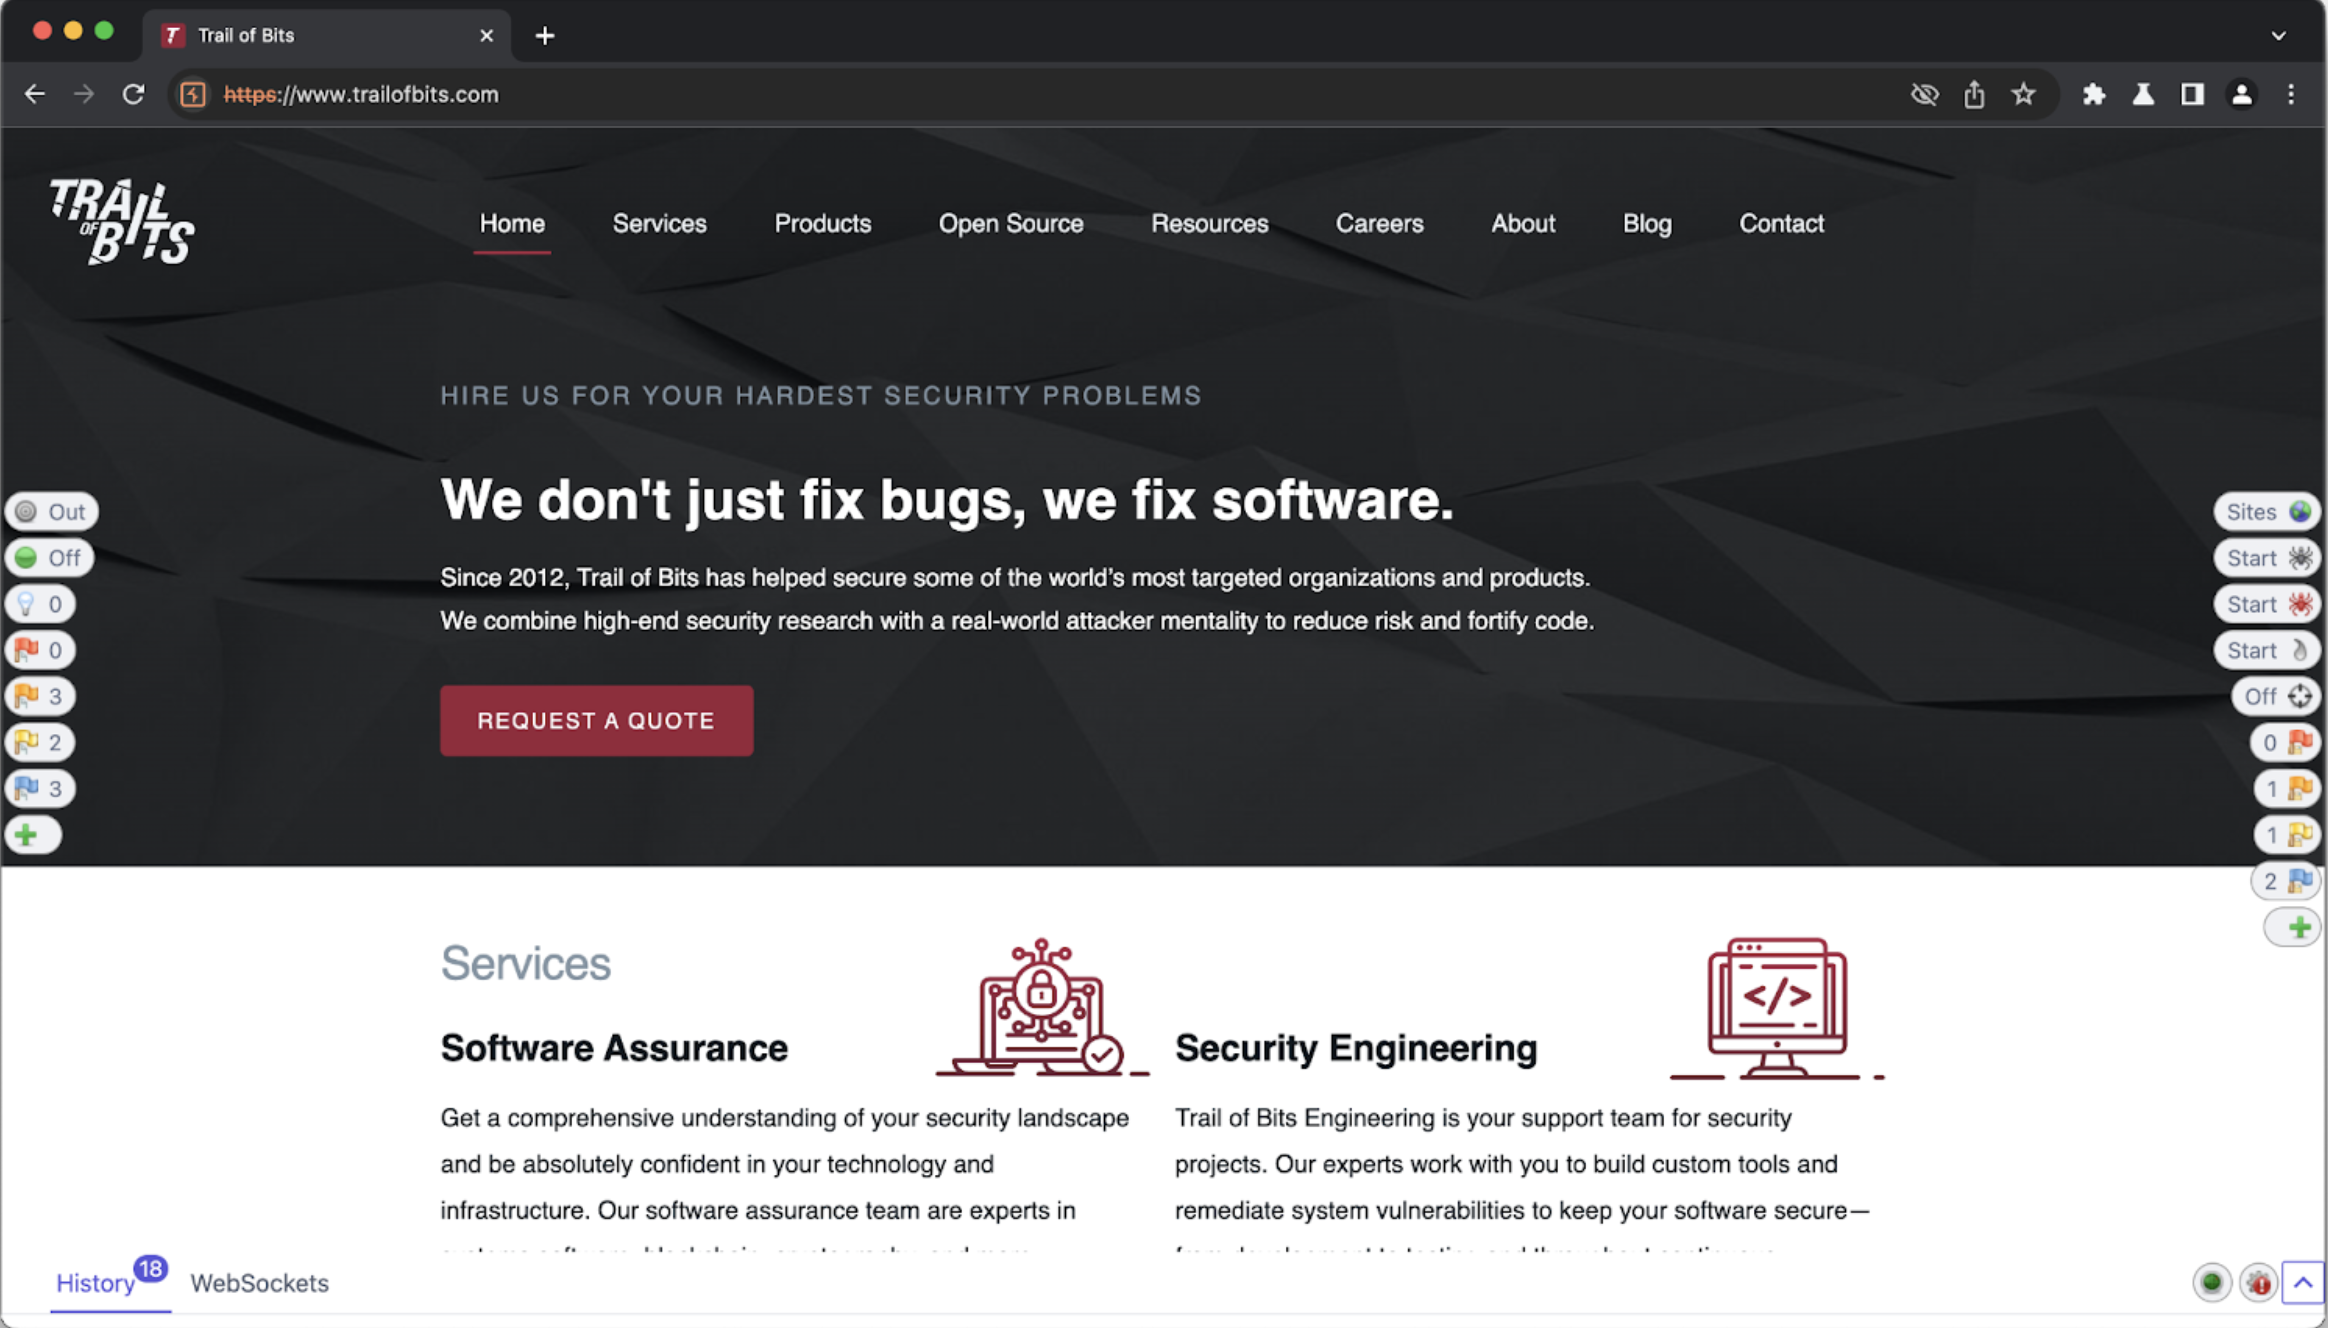
Task: Start the AJAX spider red icon
Action: pos(2266,604)
